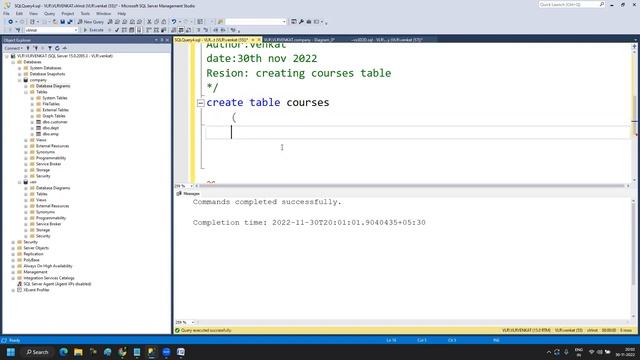Screen dimensions: 640x360
Task: Select SQL Server Agent node
Action: coord(57,284)
